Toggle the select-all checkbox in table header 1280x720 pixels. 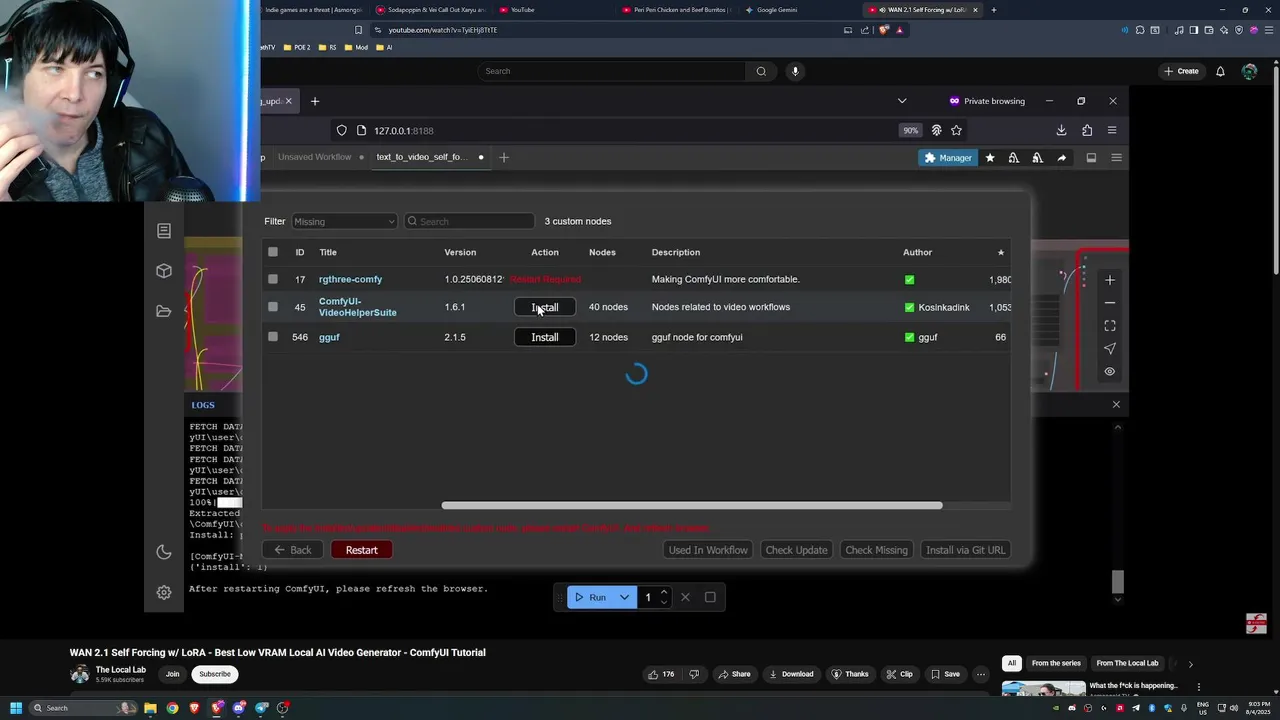point(273,252)
